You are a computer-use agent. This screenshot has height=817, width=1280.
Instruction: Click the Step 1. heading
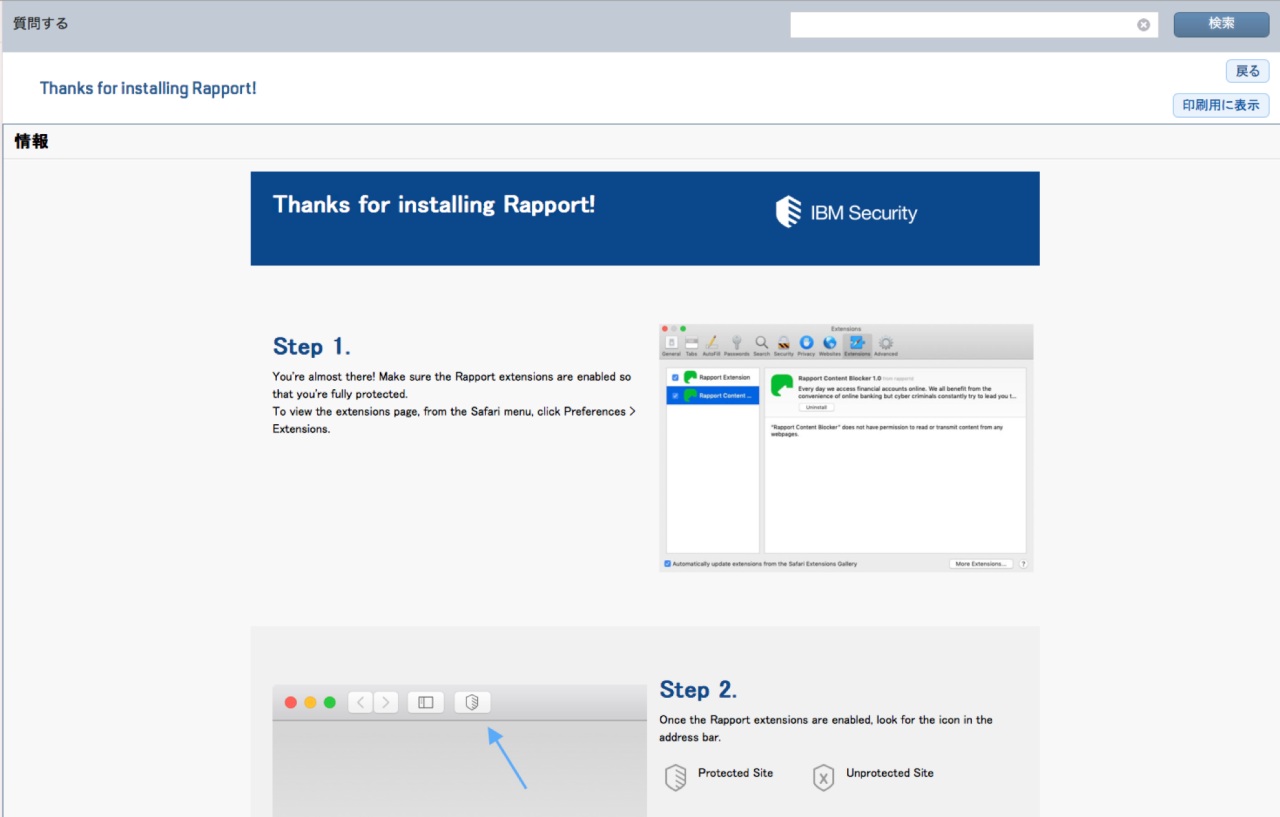pos(312,347)
